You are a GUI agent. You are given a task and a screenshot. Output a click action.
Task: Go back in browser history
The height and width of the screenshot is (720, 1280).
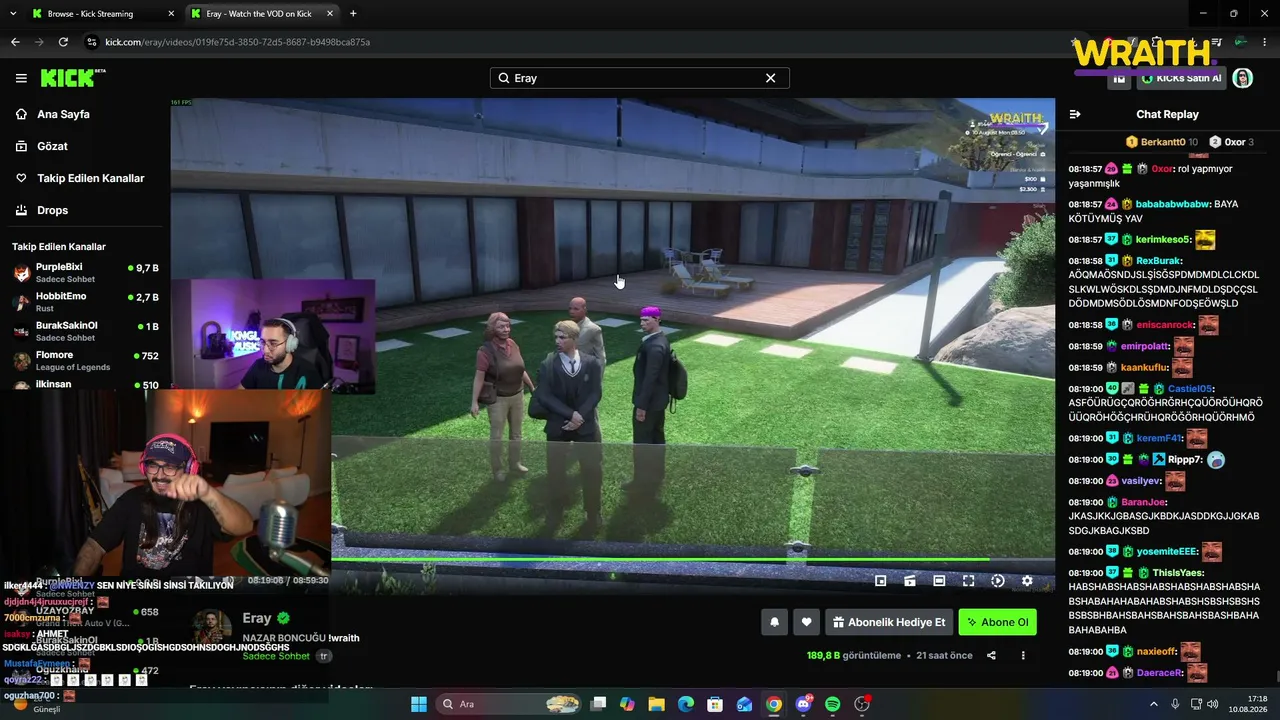[15, 42]
